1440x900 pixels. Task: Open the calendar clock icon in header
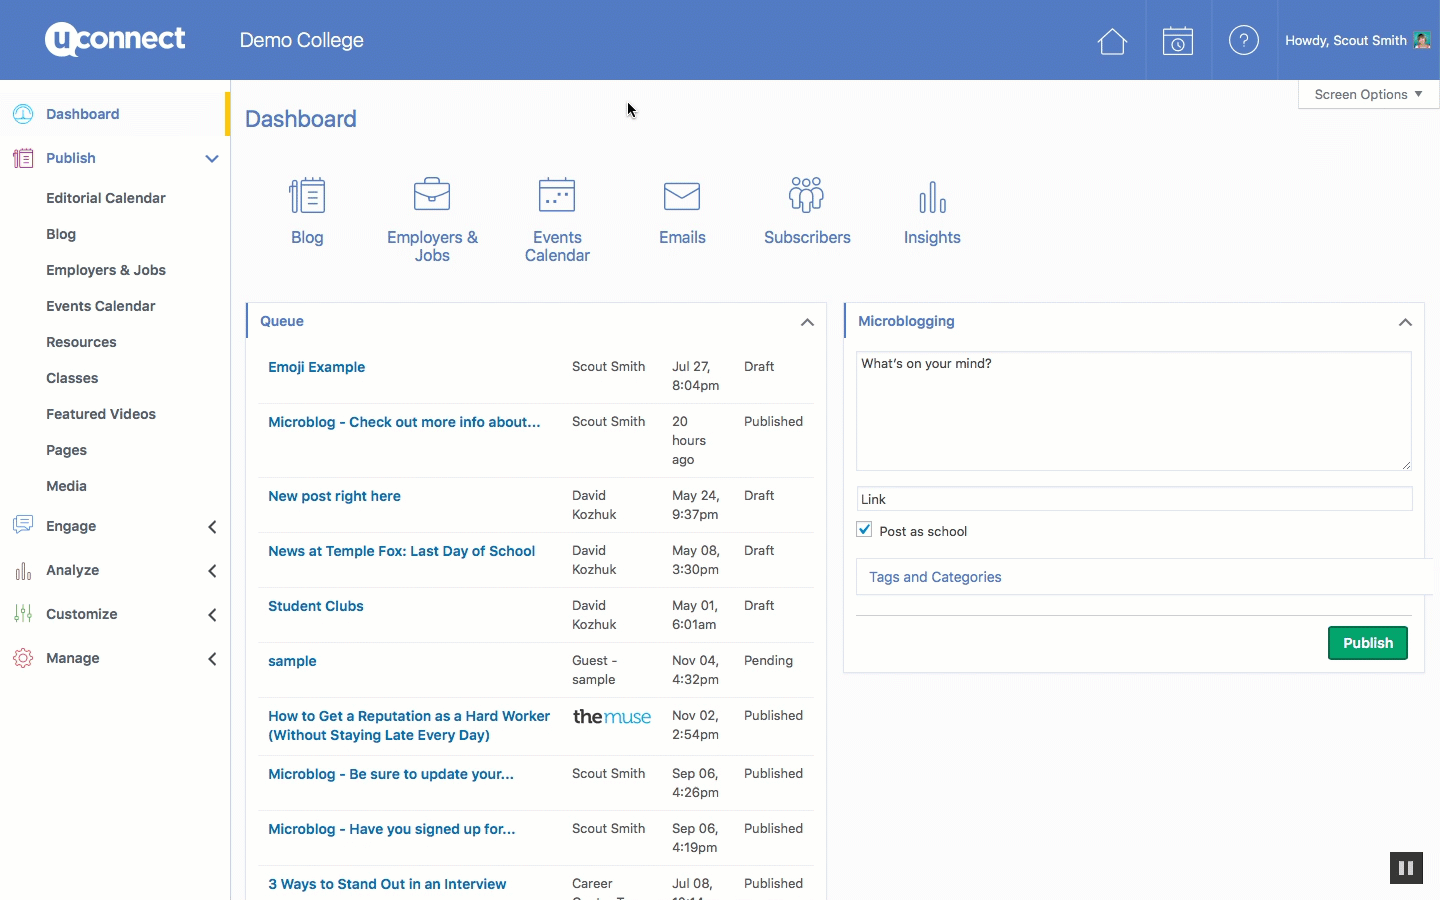tap(1178, 41)
